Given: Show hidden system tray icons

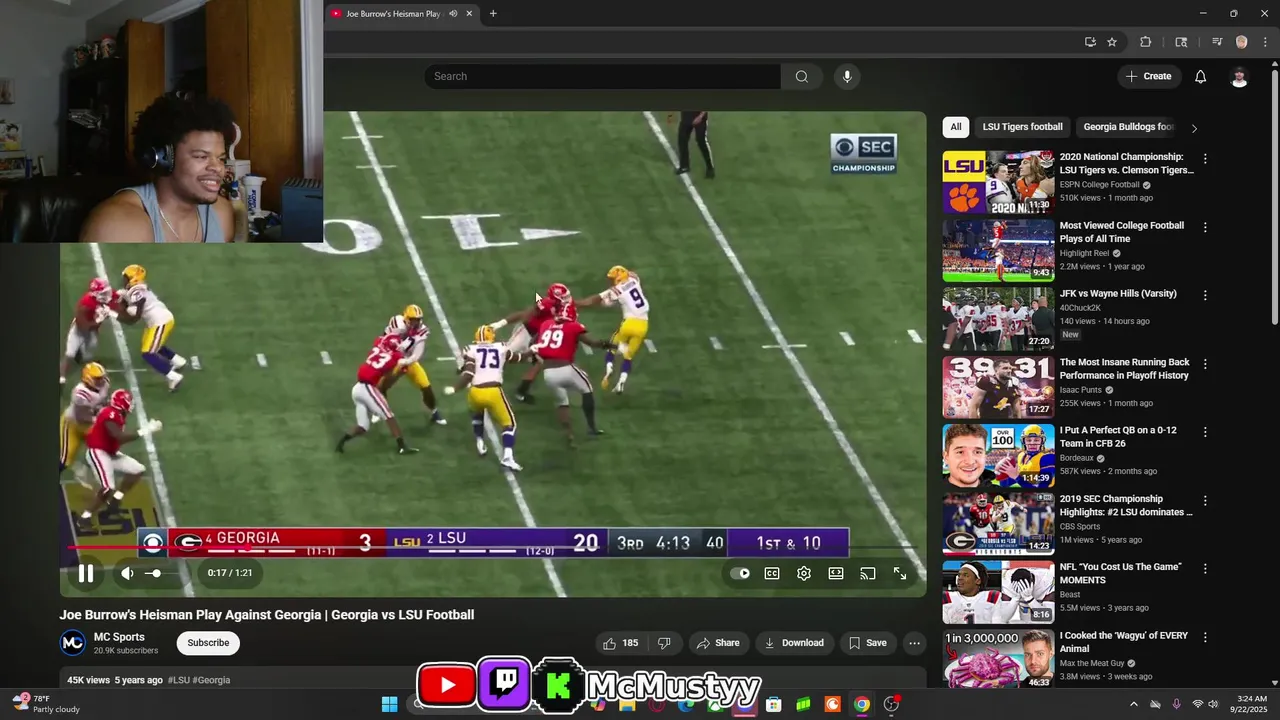Looking at the screenshot, I should (1134, 704).
